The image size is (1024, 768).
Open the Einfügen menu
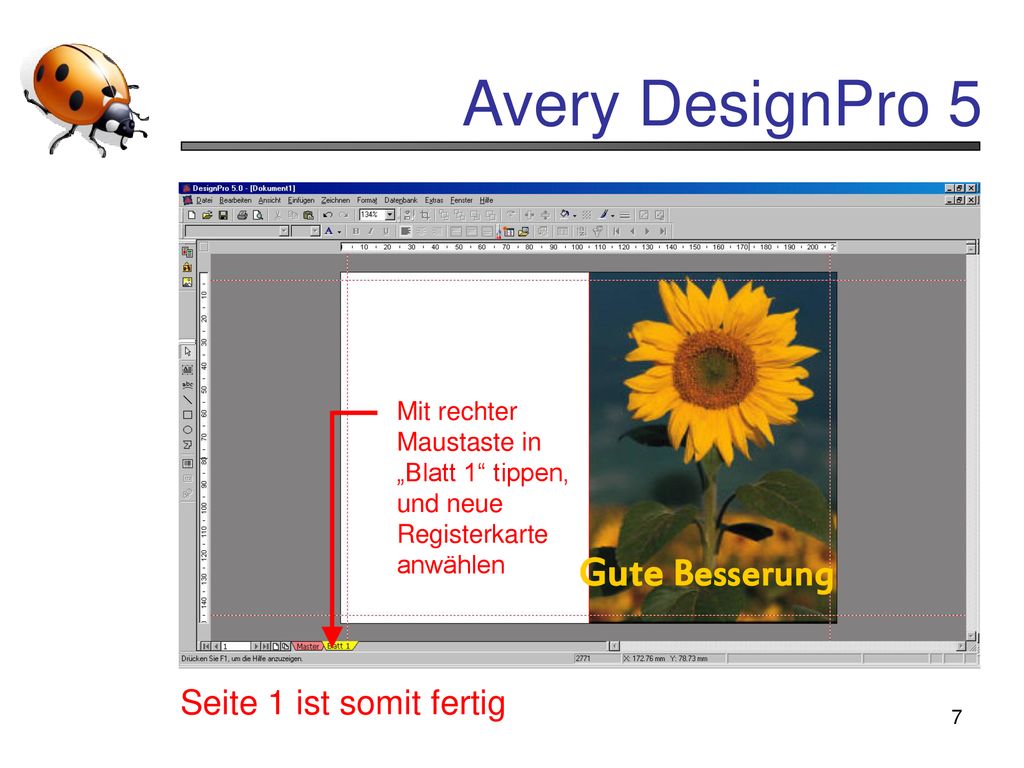click(x=301, y=200)
